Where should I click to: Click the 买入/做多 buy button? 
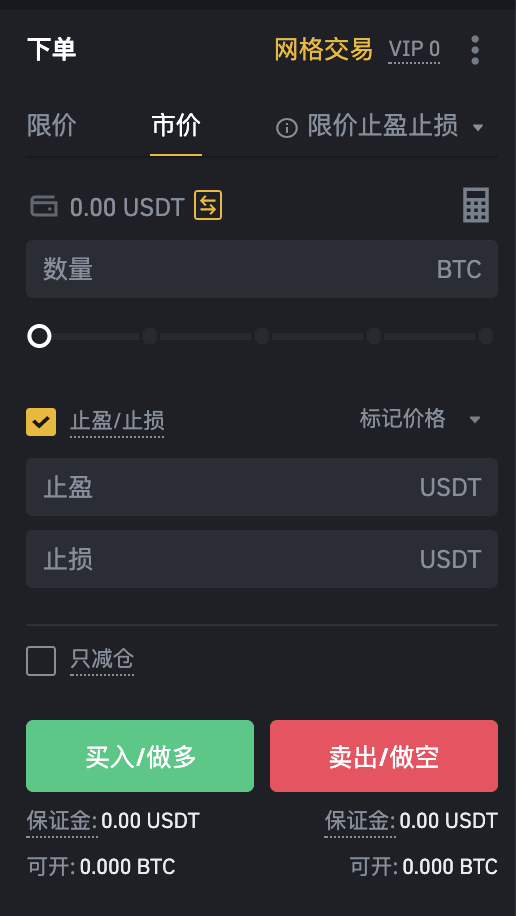140,756
